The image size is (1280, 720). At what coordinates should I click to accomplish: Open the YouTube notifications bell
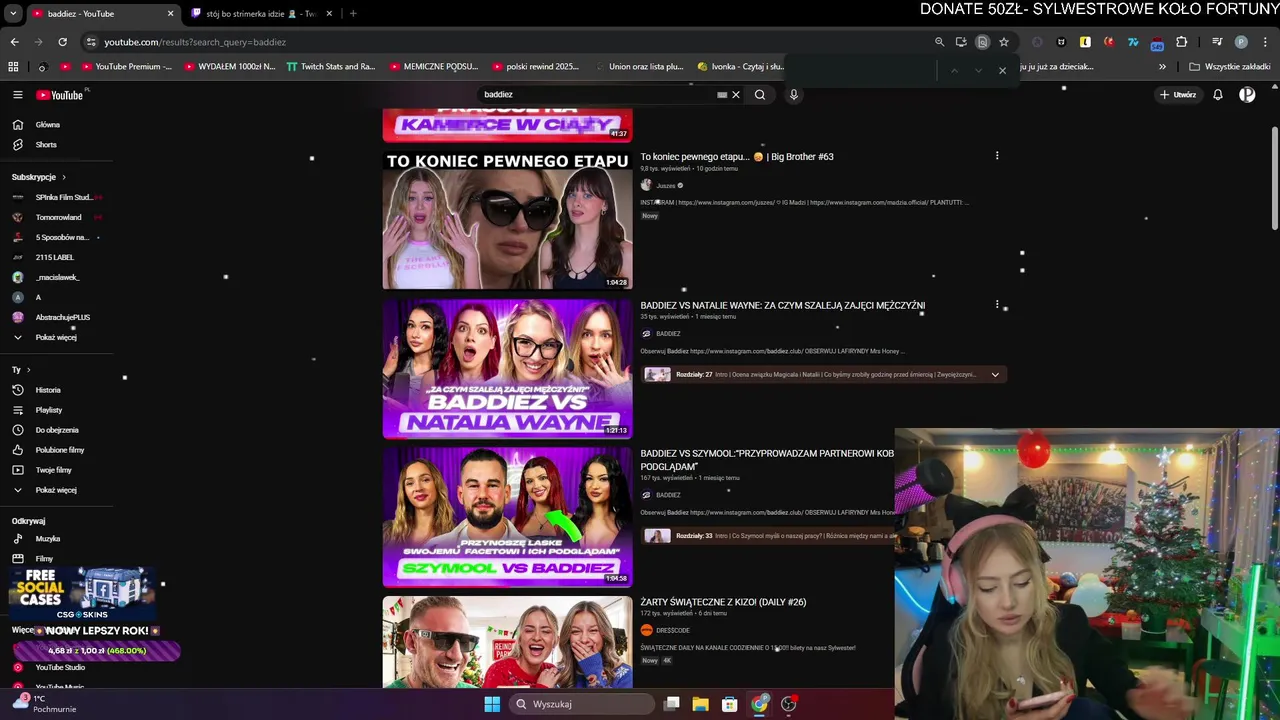[1218, 95]
